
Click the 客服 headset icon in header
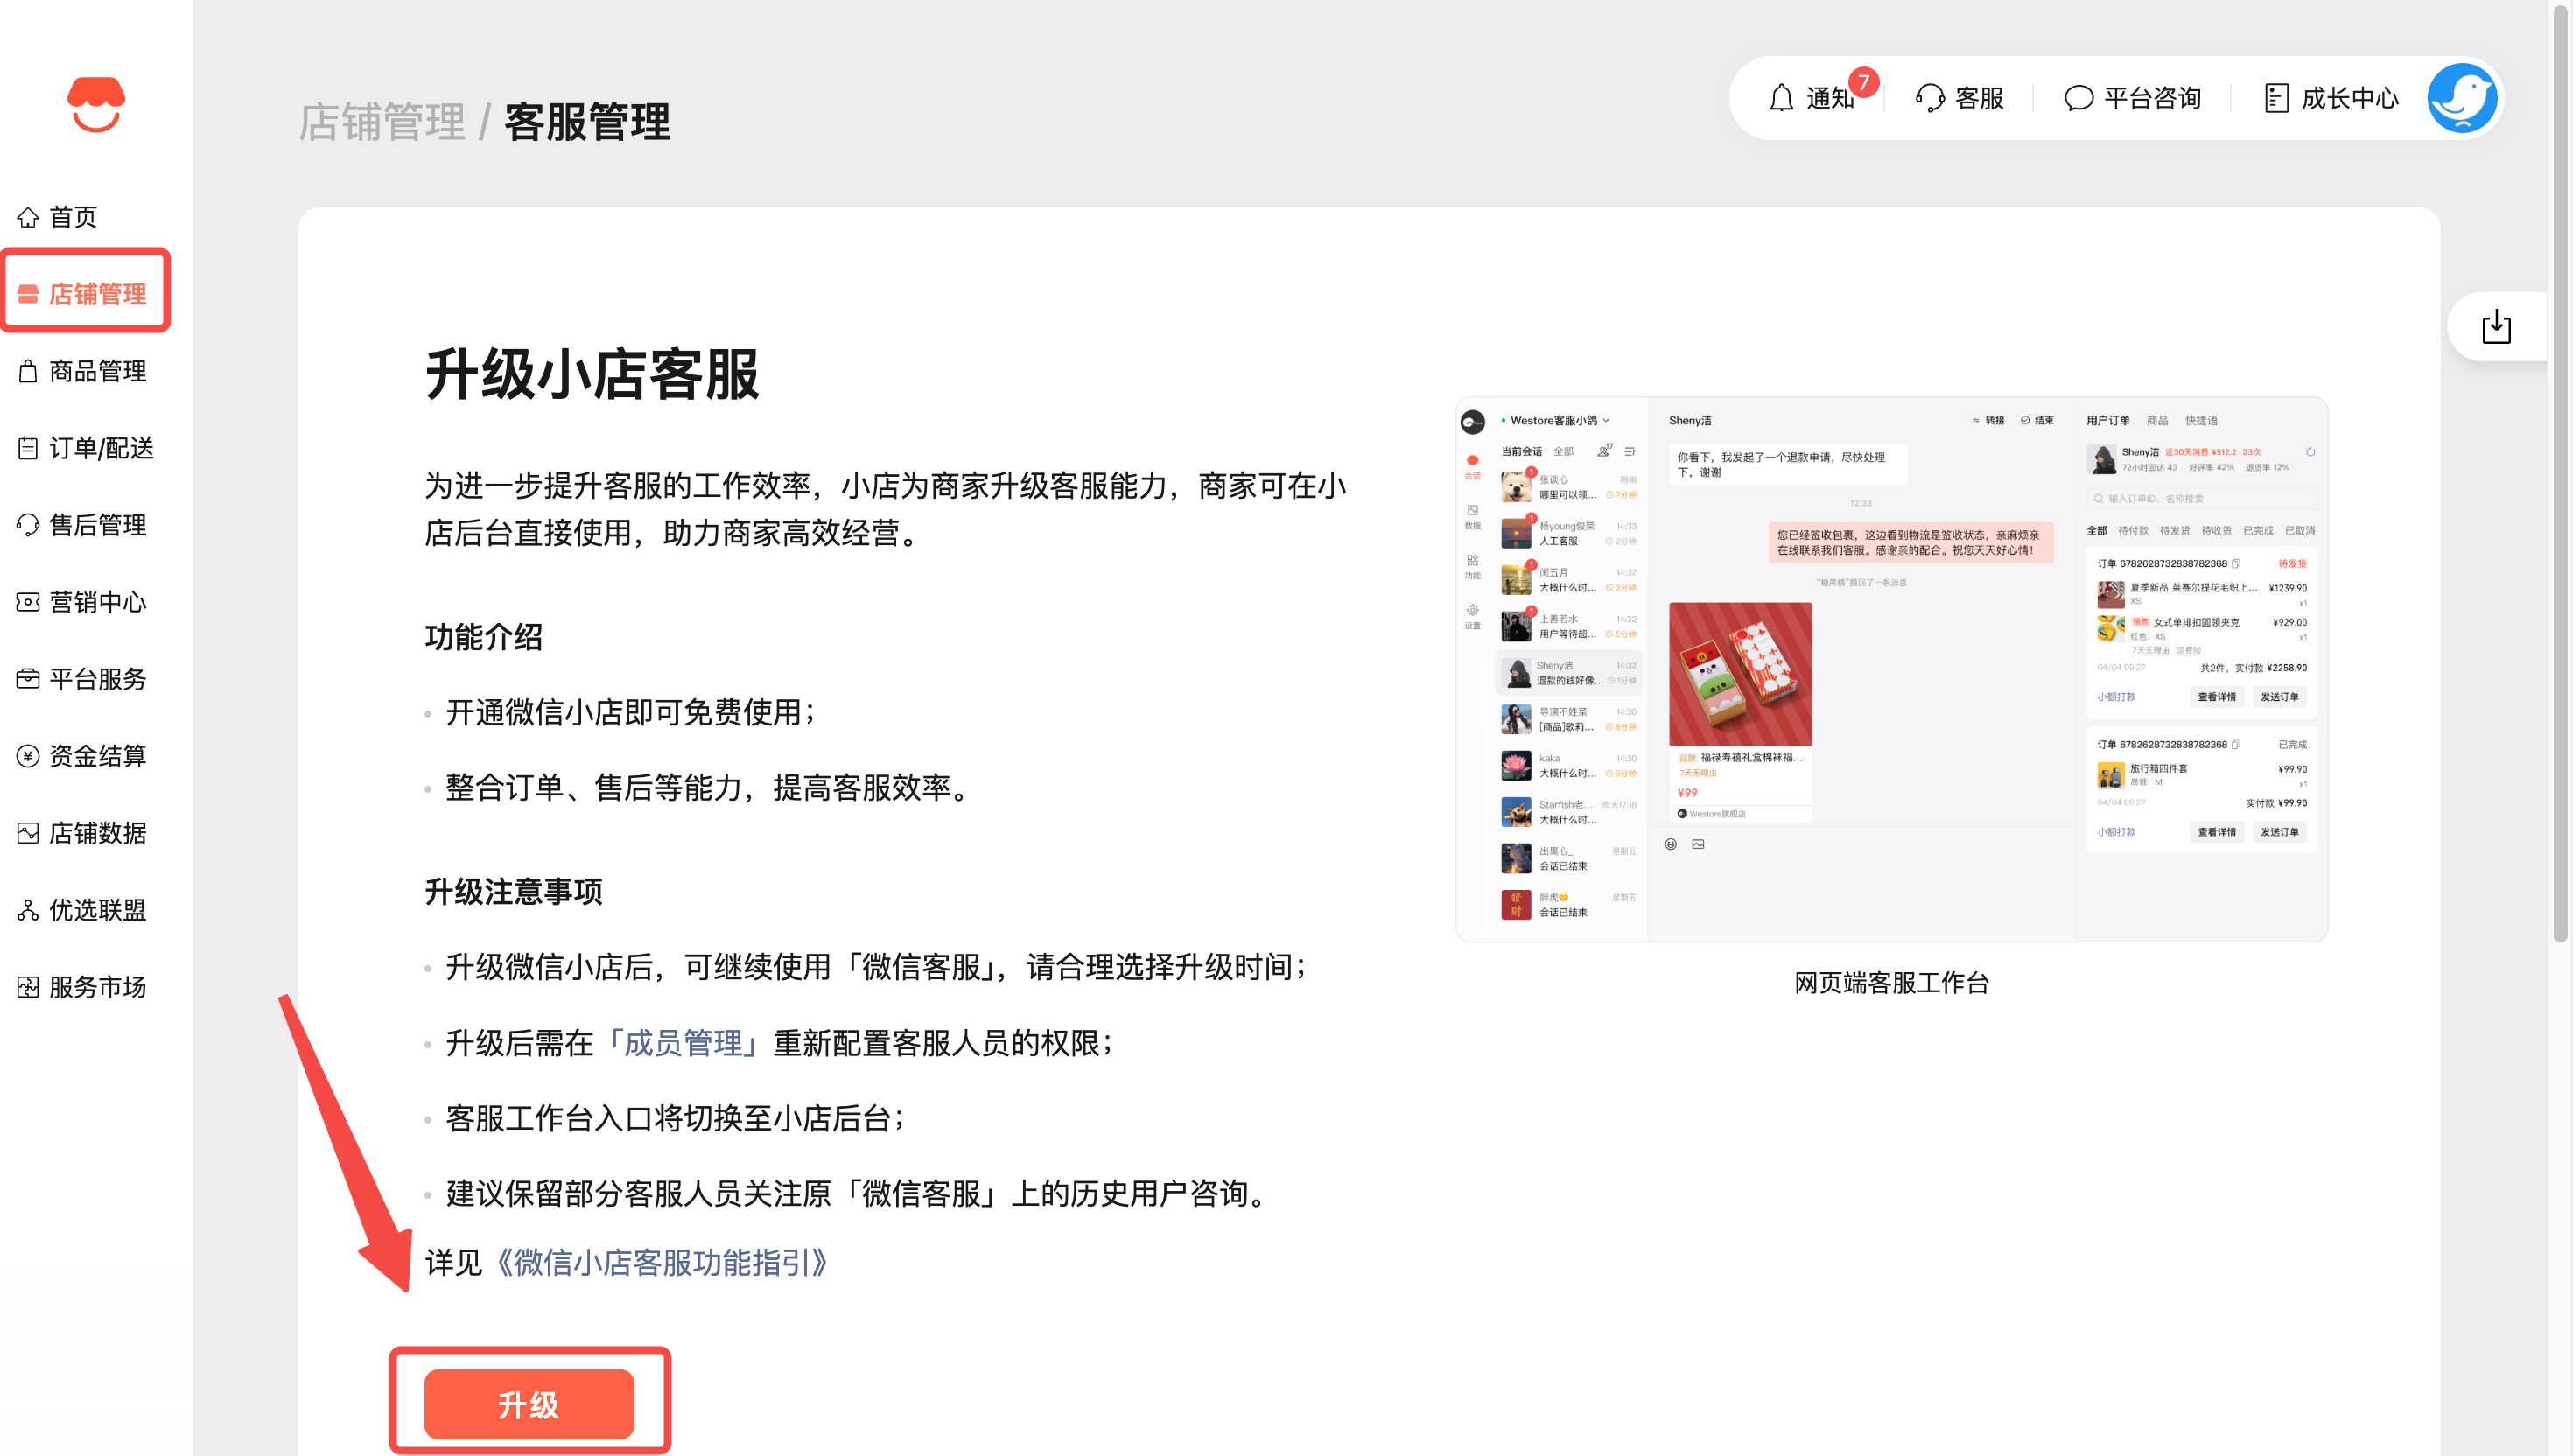point(1930,98)
